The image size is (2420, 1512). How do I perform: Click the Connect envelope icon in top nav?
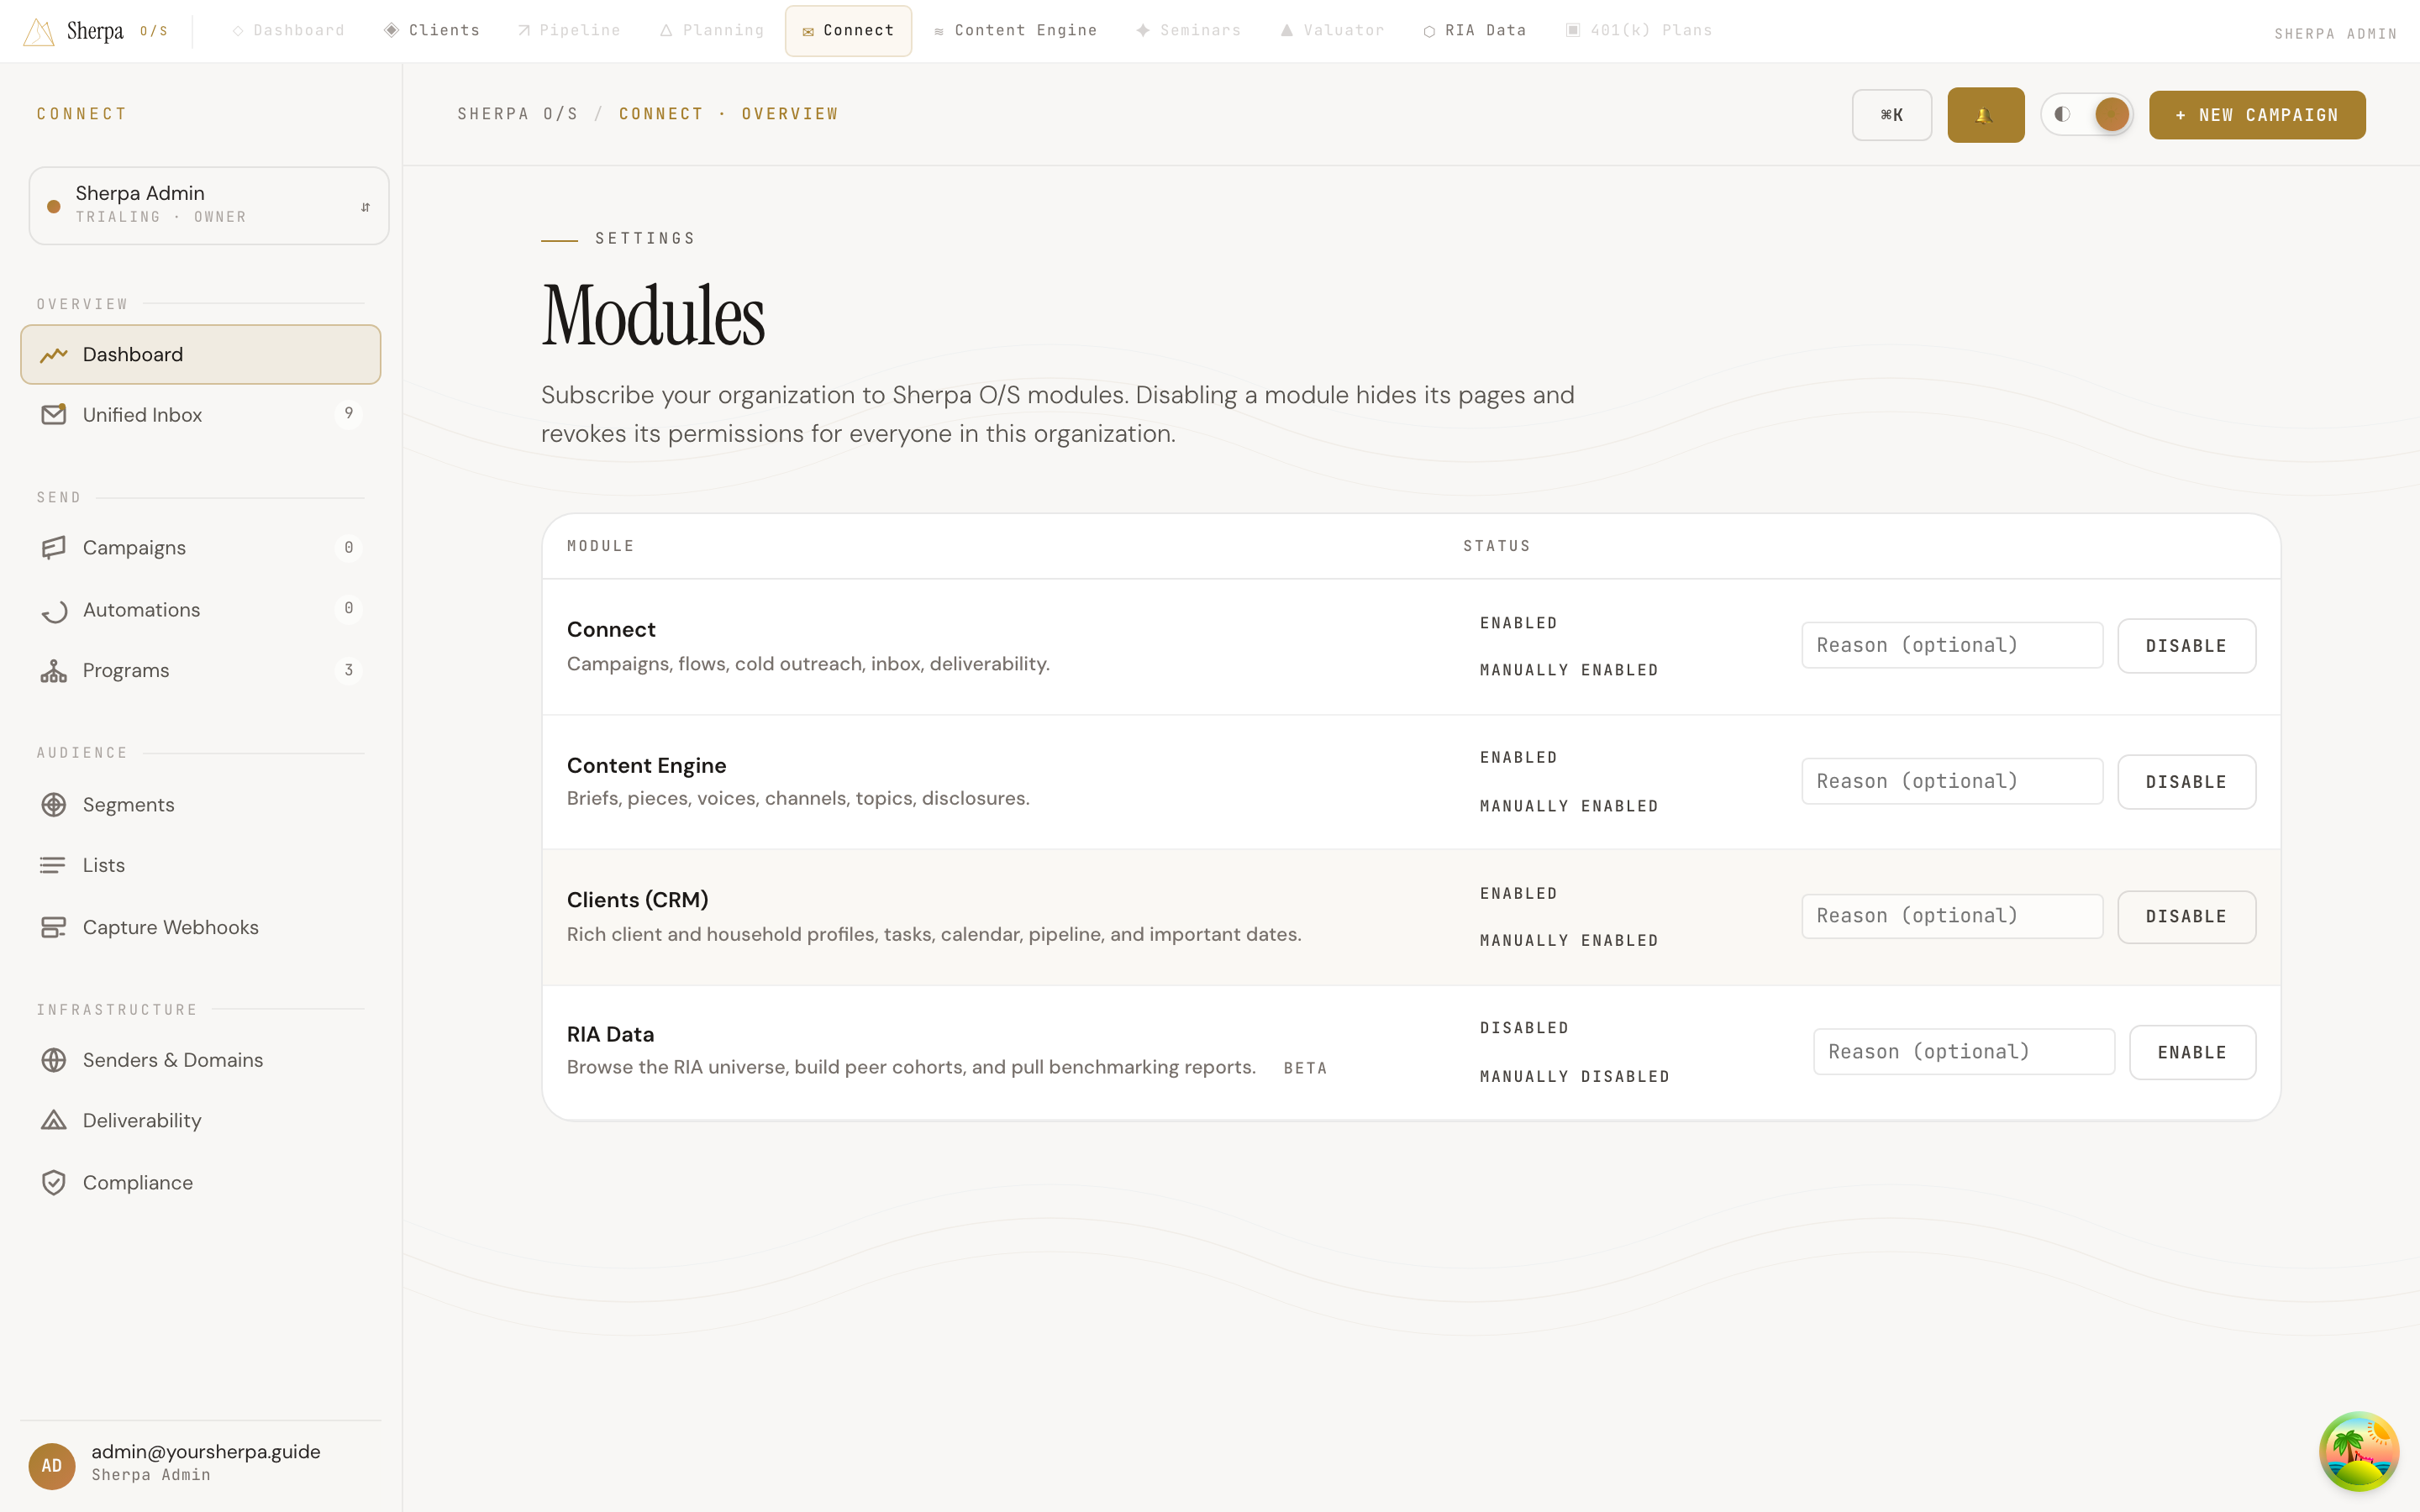(x=808, y=32)
